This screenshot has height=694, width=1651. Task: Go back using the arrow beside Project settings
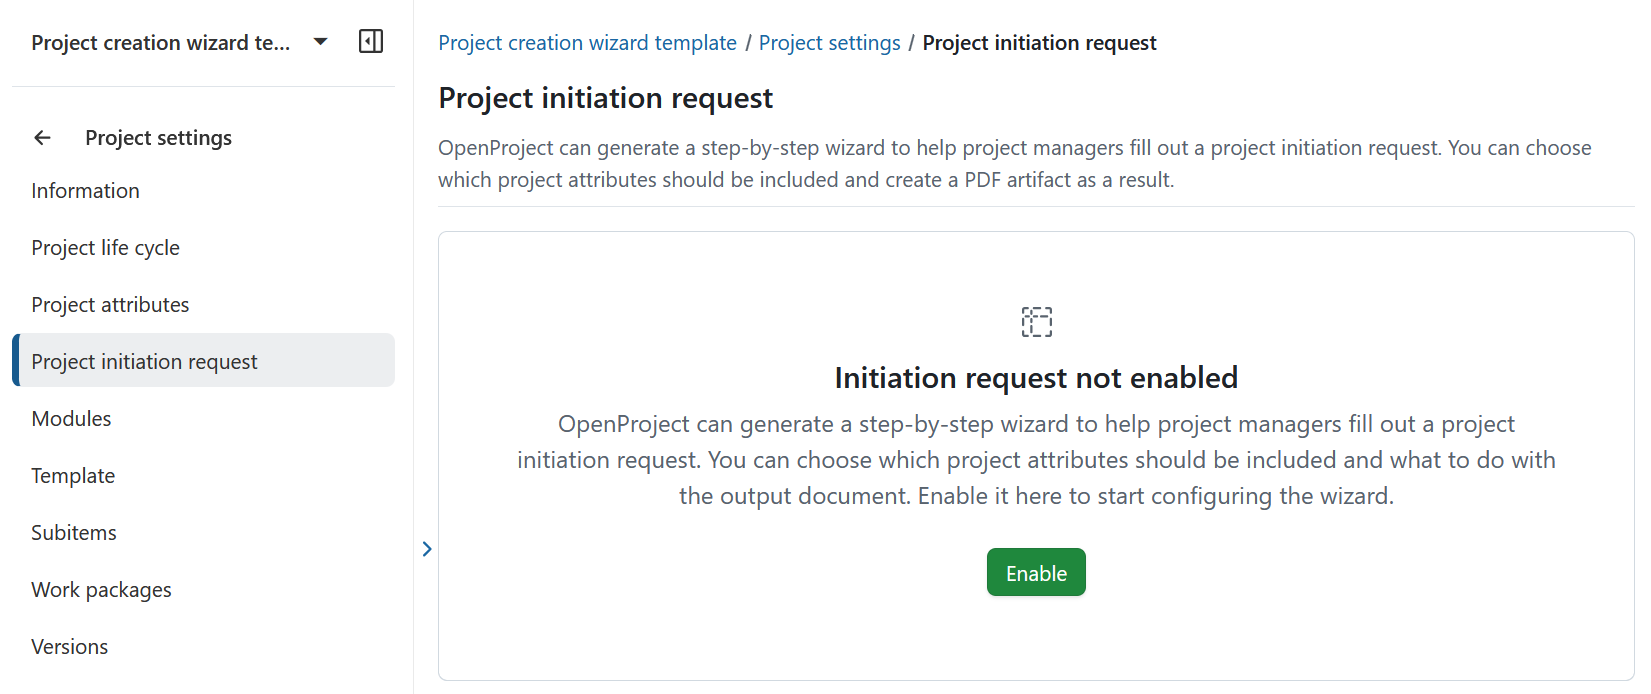tap(42, 137)
